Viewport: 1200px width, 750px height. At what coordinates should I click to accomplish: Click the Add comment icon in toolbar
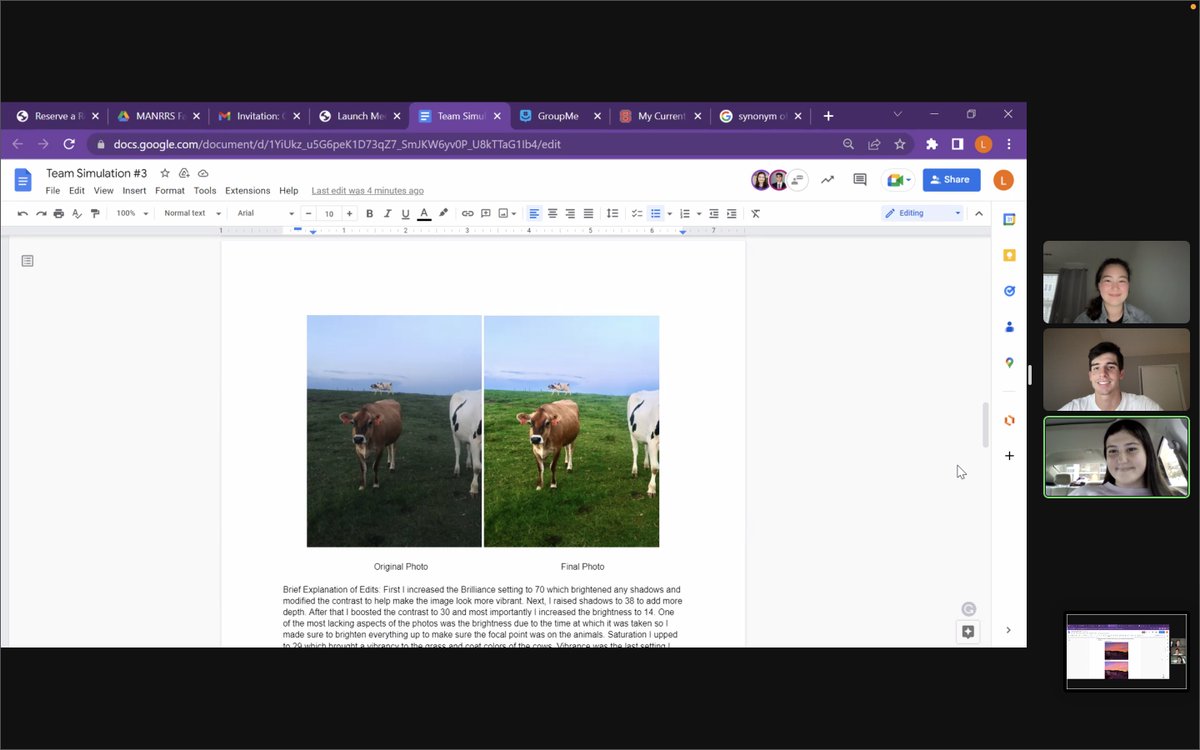pyautogui.click(x=485, y=213)
